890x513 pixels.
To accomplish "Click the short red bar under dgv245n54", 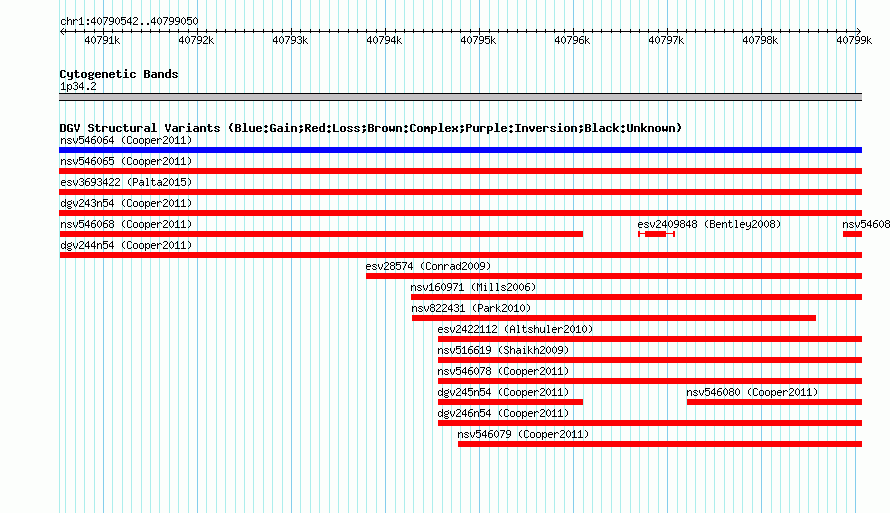I will (x=510, y=402).
